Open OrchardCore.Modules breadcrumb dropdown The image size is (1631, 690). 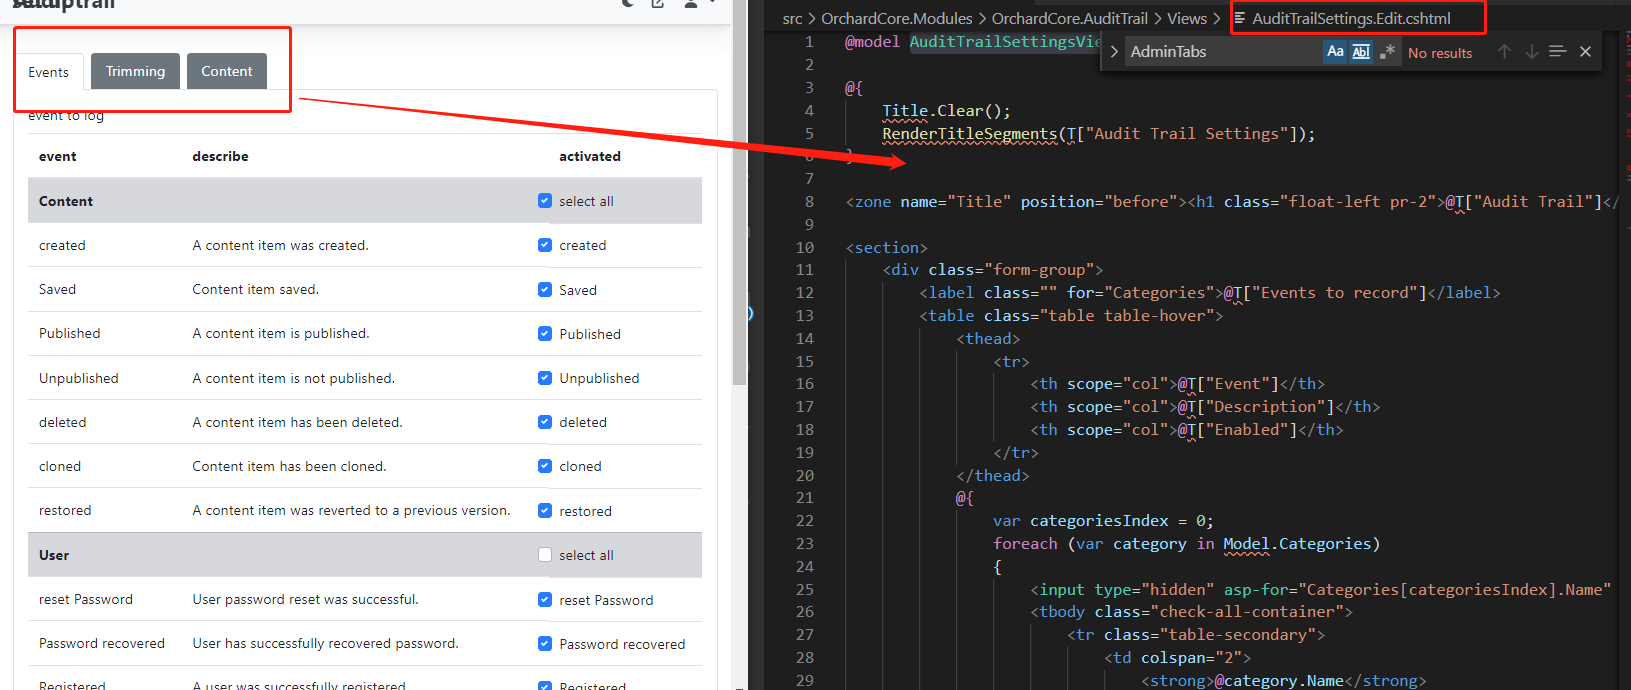click(x=897, y=18)
